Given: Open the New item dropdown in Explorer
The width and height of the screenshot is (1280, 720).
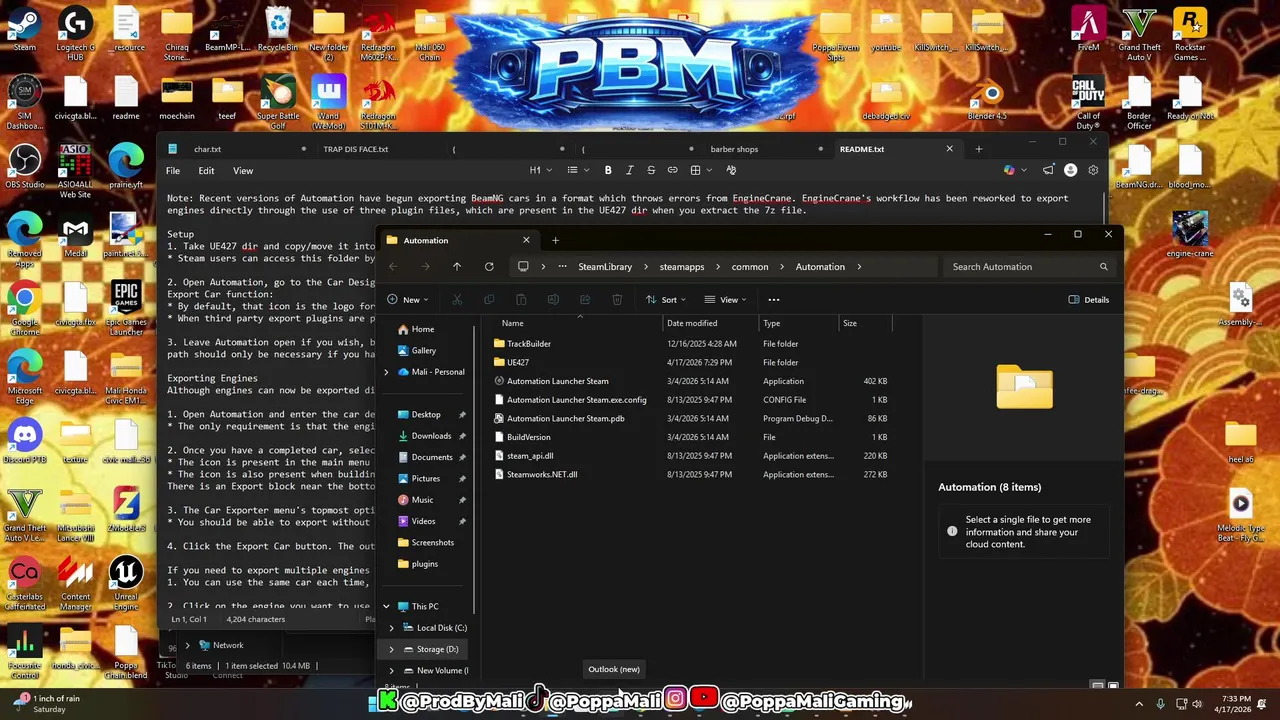Looking at the screenshot, I should tap(408, 299).
